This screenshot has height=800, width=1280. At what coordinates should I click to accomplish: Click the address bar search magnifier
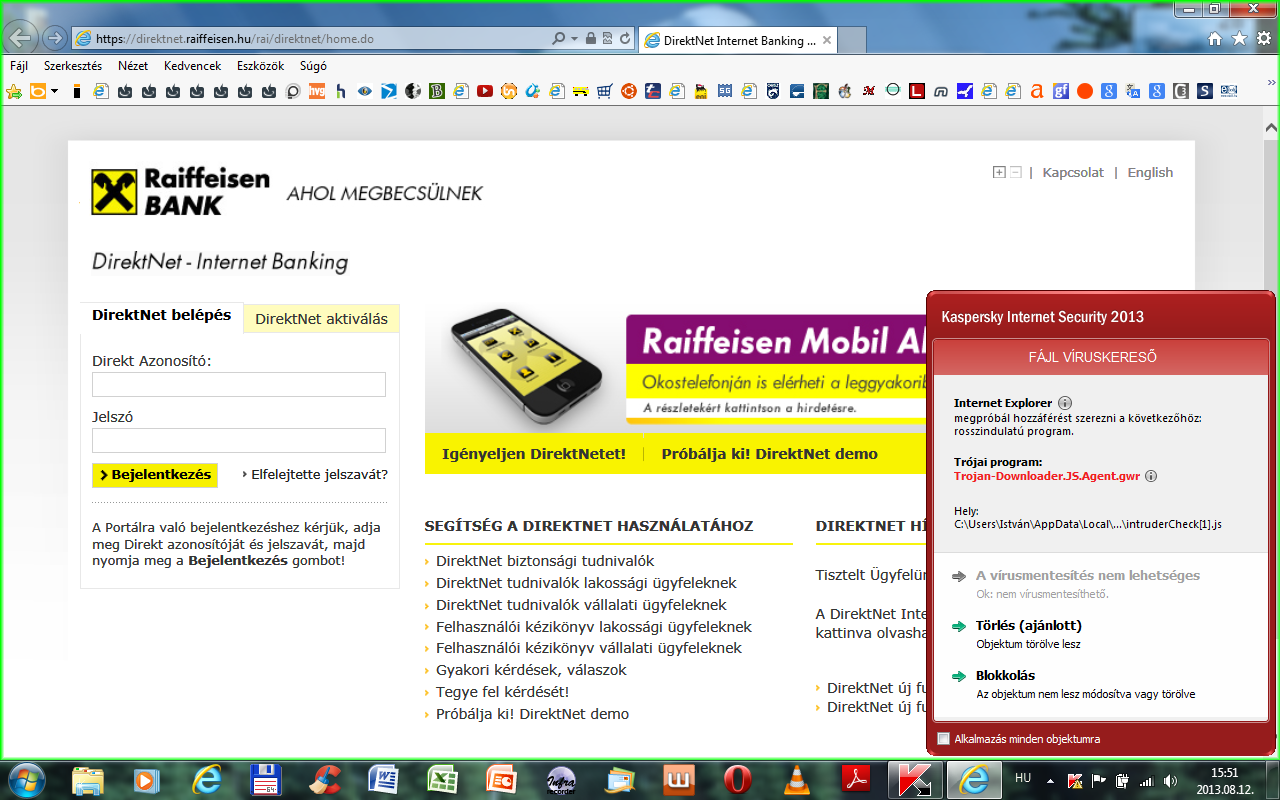(559, 39)
